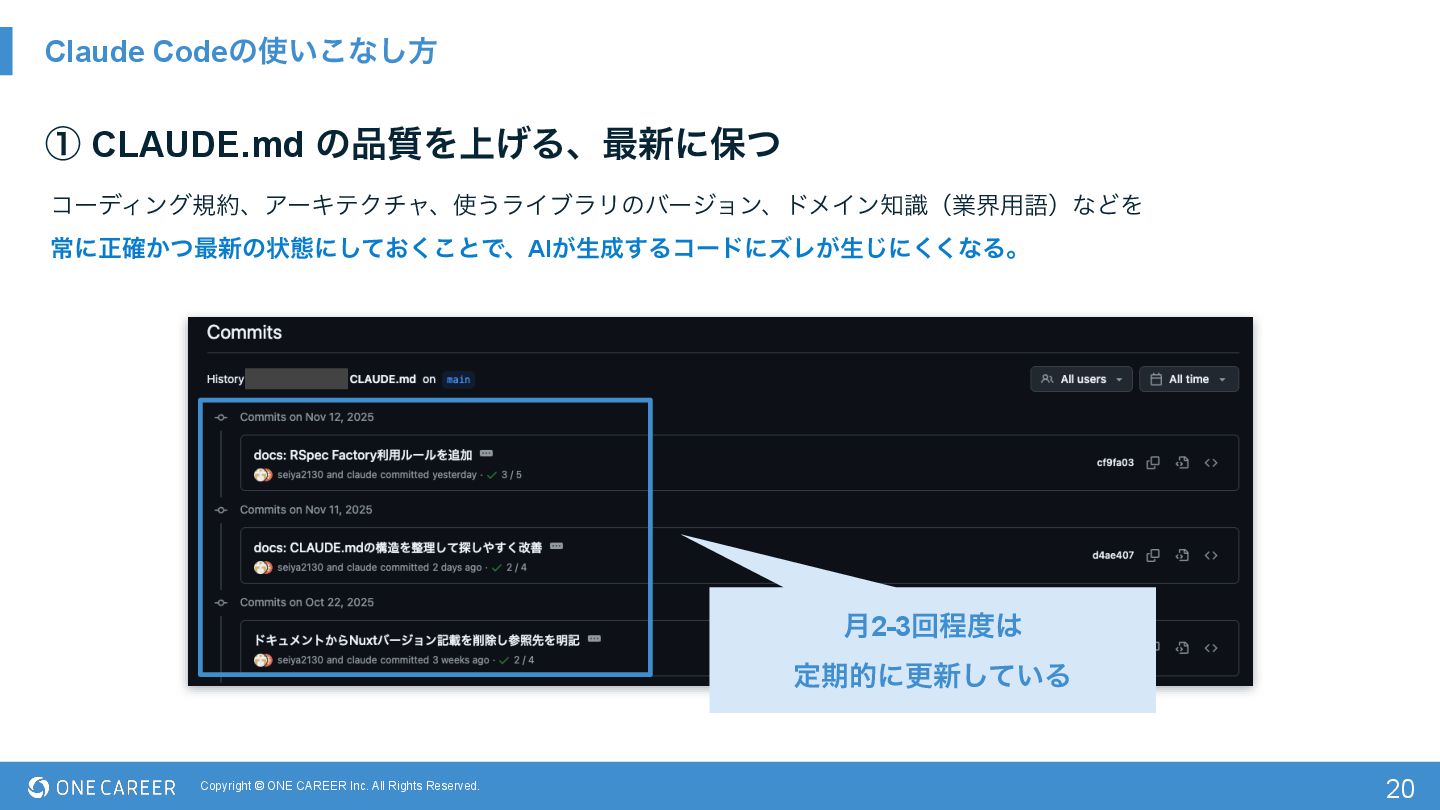Expand ellipsis description of CLAUDE.mdの構造 commit
The height and width of the screenshot is (810, 1440).
pos(556,546)
